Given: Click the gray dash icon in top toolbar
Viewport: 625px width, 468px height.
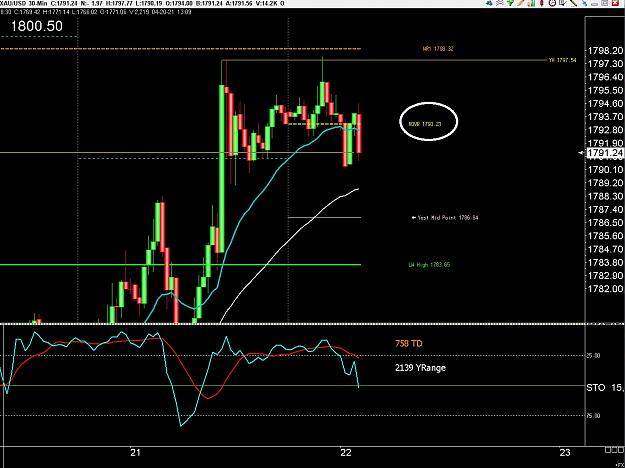Looking at the screenshot, I should tap(594, 4).
